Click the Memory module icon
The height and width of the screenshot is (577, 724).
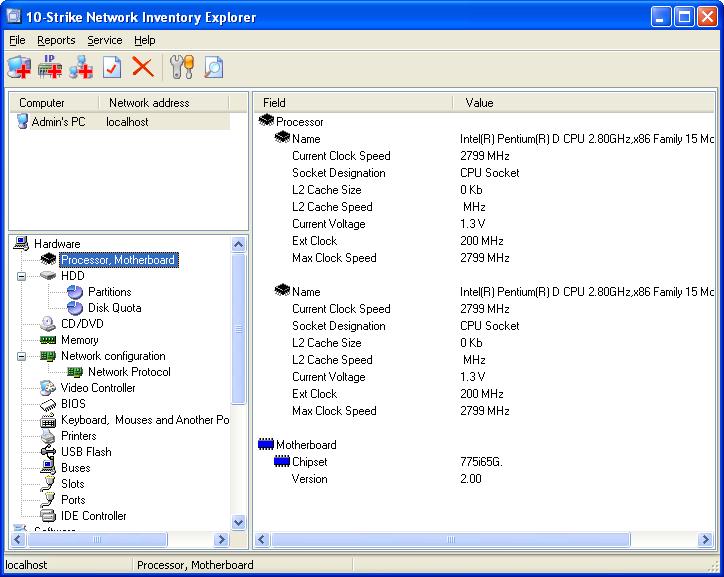[48, 340]
